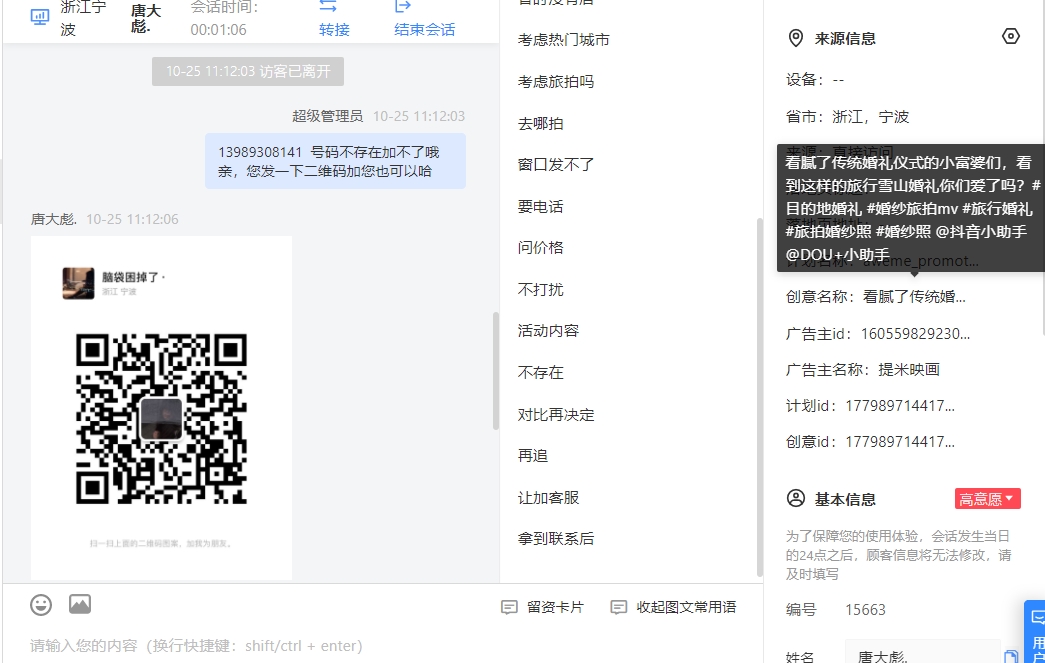Click the location pin icon next to 来源信息
Screen dimensions: 1045x663
795,38
